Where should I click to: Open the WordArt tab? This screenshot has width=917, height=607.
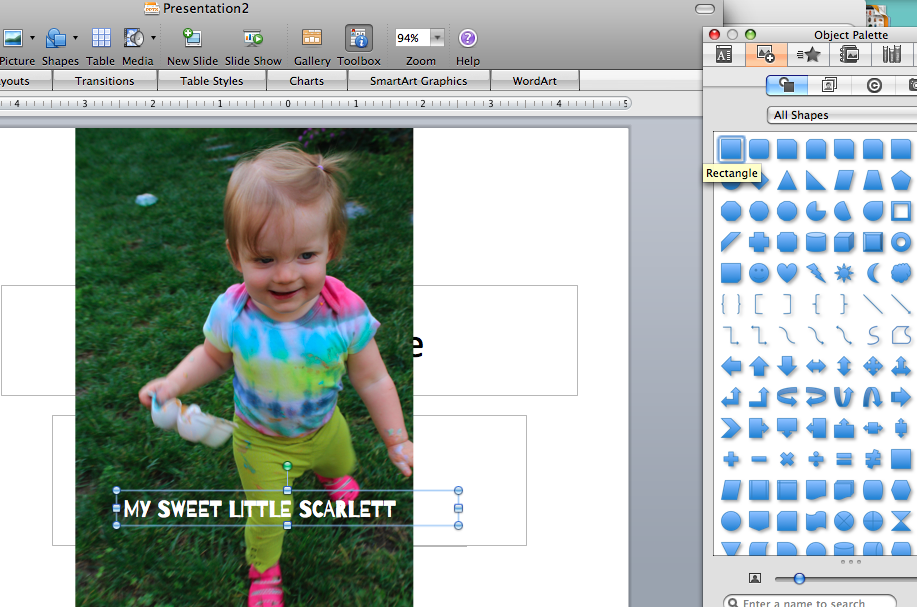tap(534, 81)
